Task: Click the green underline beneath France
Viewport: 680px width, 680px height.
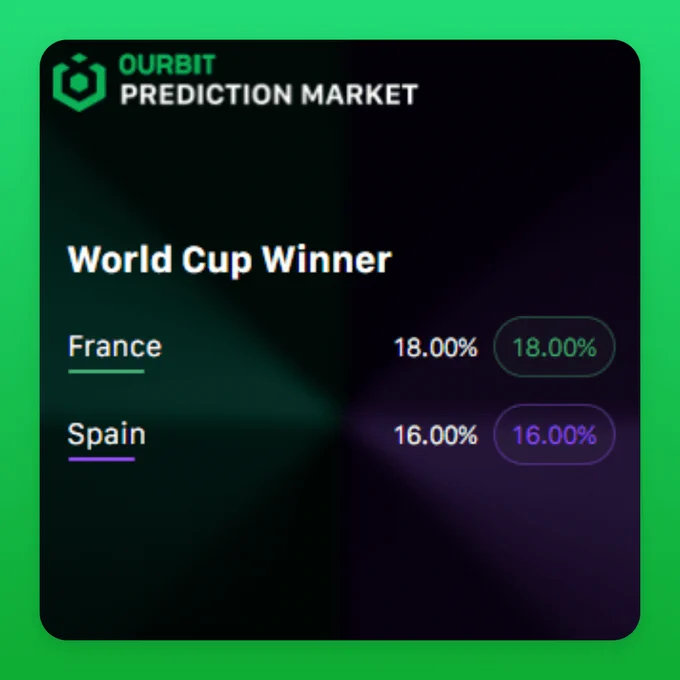Action: [106, 371]
